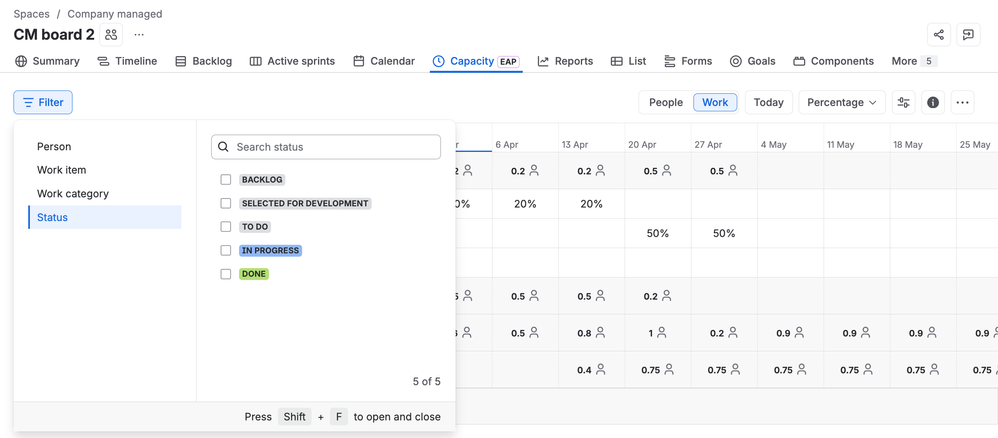
Task: Switch to the Timeline tab
Action: pyautogui.click(x=127, y=61)
